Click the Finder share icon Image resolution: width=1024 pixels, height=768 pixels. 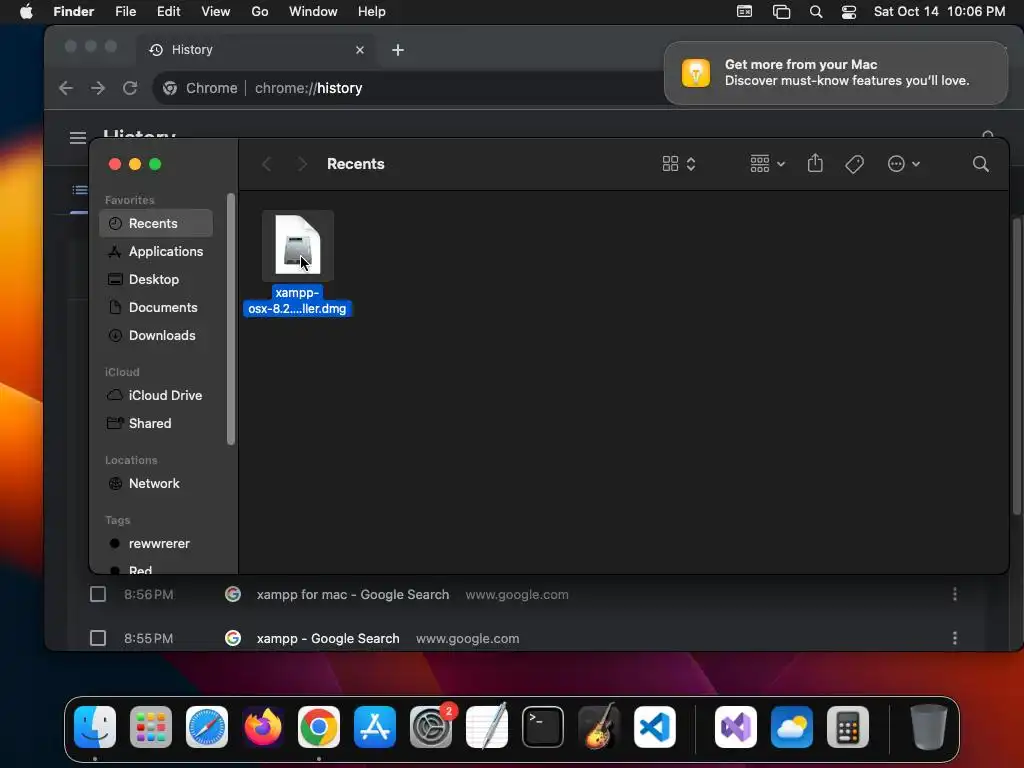point(815,163)
